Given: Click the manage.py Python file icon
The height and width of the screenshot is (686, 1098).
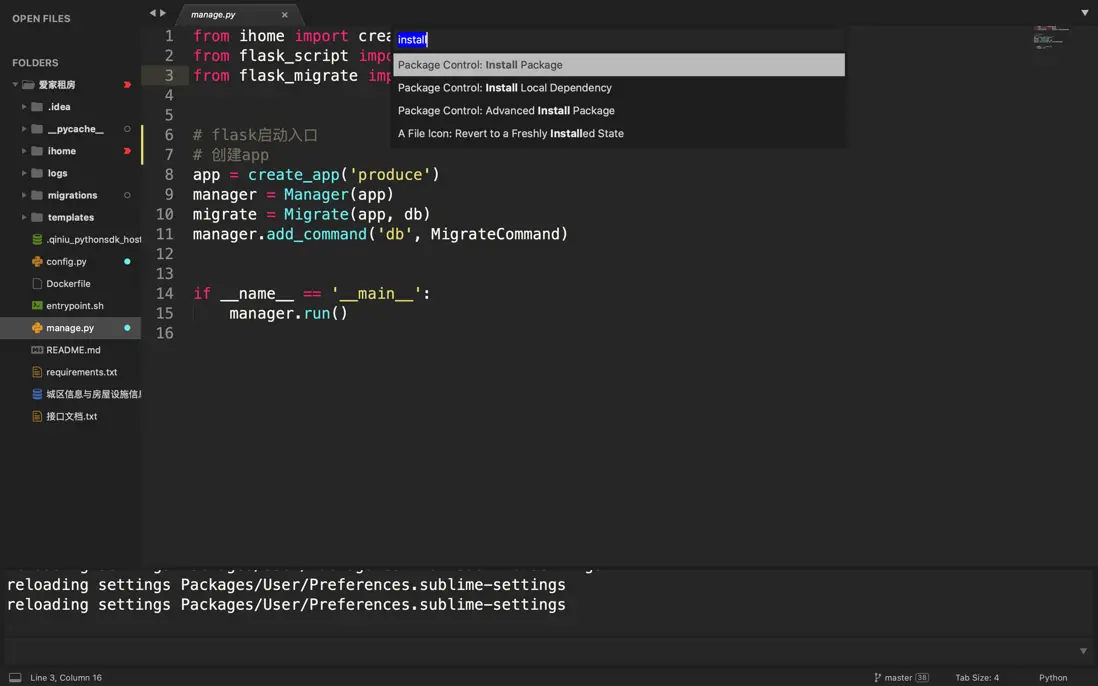Looking at the screenshot, I should (37, 328).
